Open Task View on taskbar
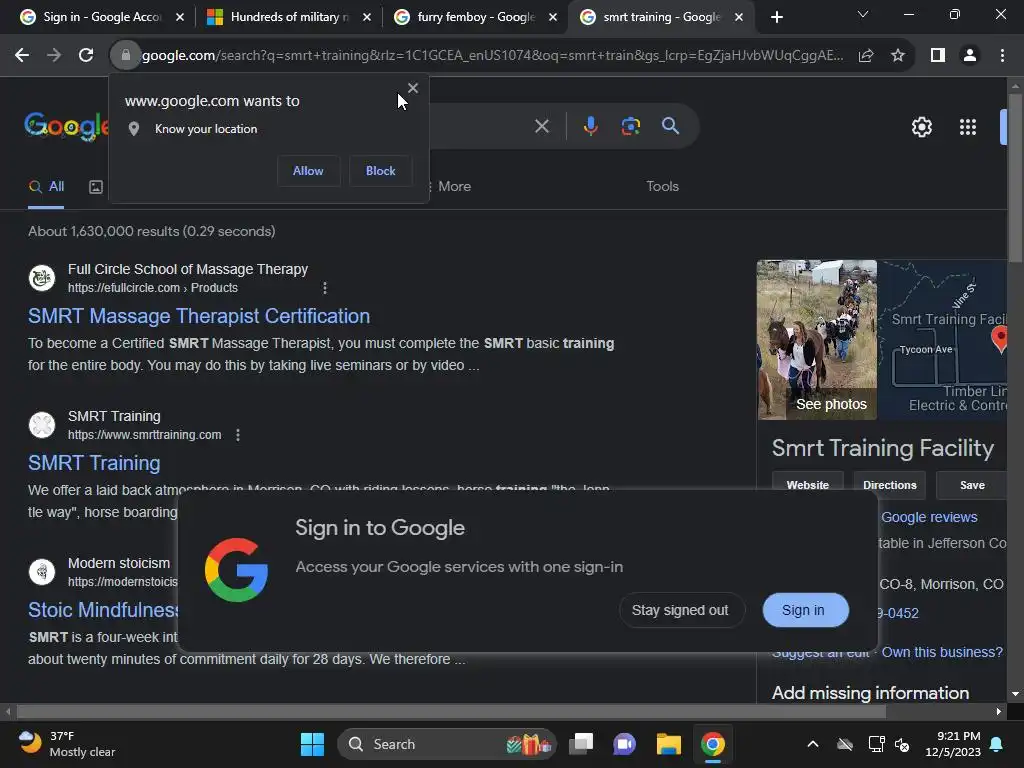The height and width of the screenshot is (768, 1024). coord(581,744)
